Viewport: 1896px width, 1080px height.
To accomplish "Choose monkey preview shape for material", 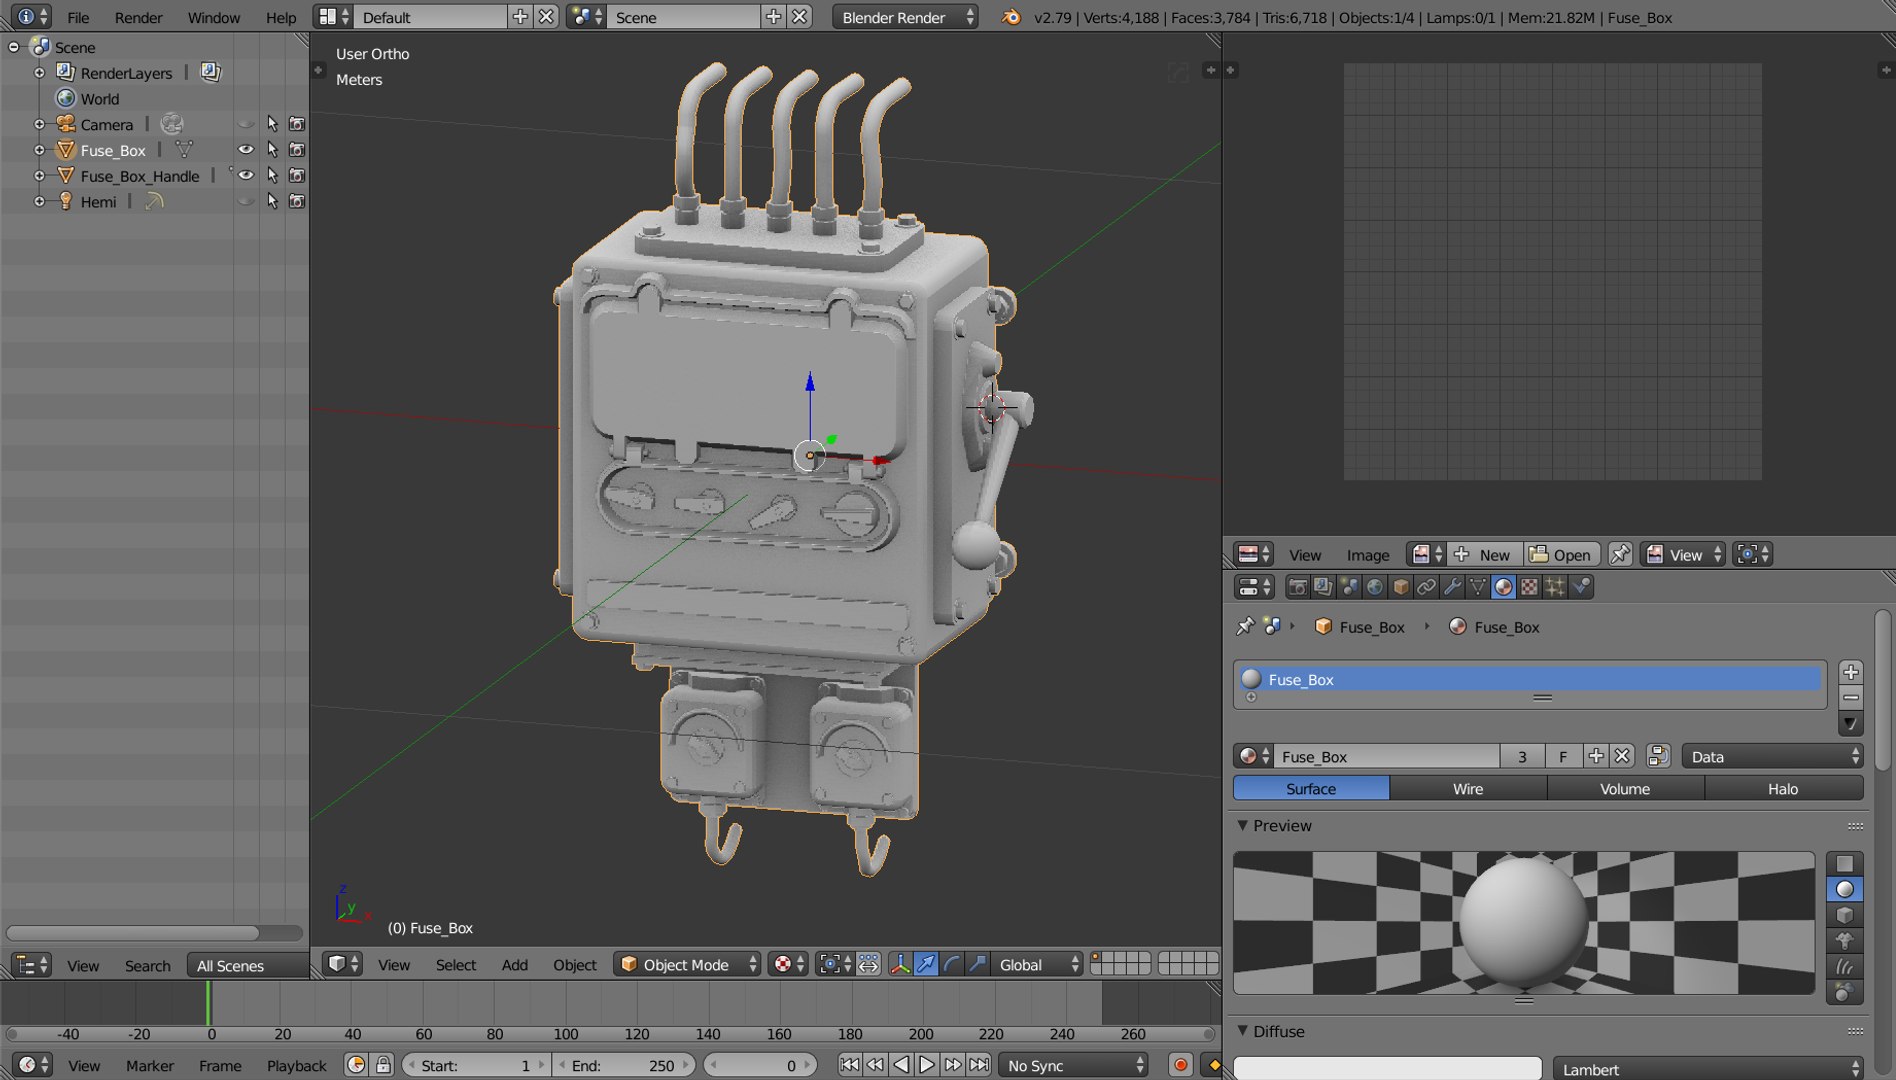I will point(1845,941).
